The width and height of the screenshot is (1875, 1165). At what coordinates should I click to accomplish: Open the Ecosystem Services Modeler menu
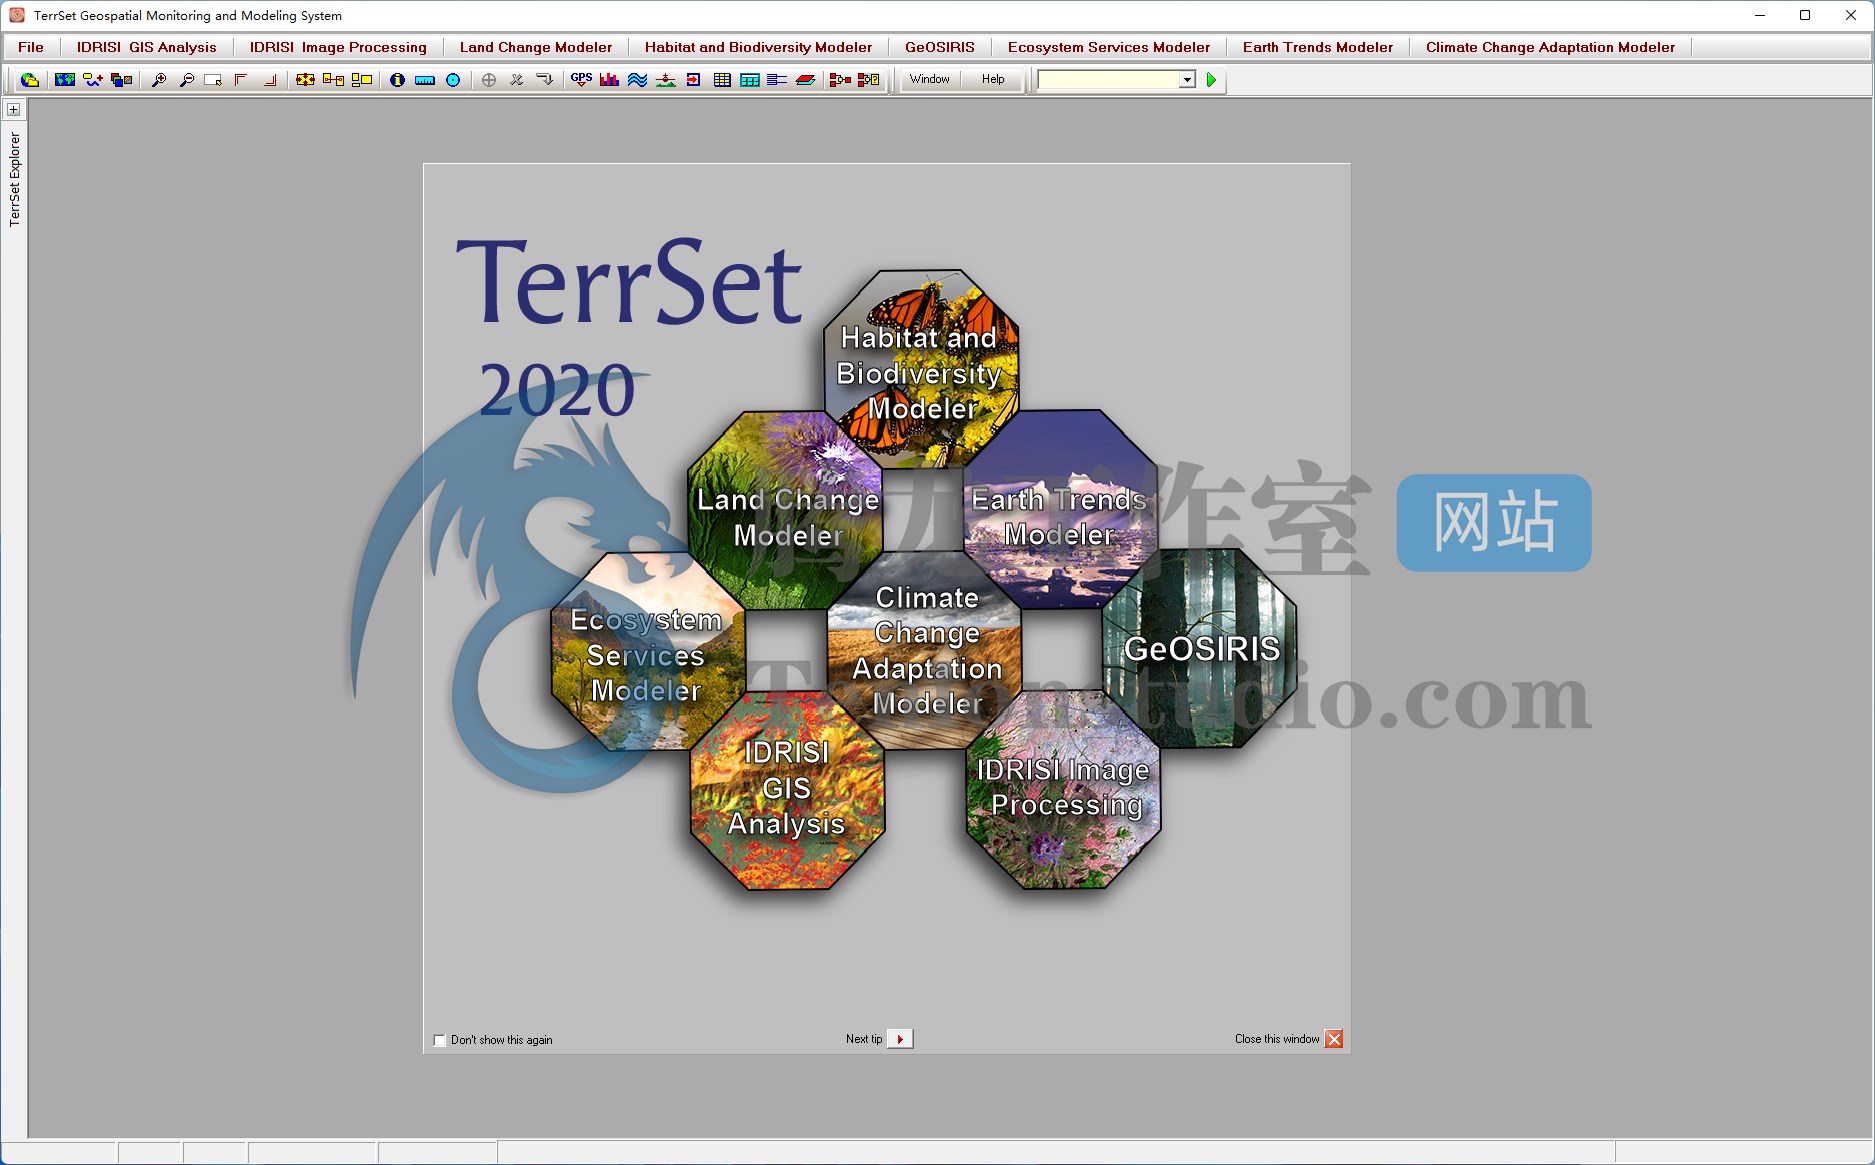tap(1109, 47)
